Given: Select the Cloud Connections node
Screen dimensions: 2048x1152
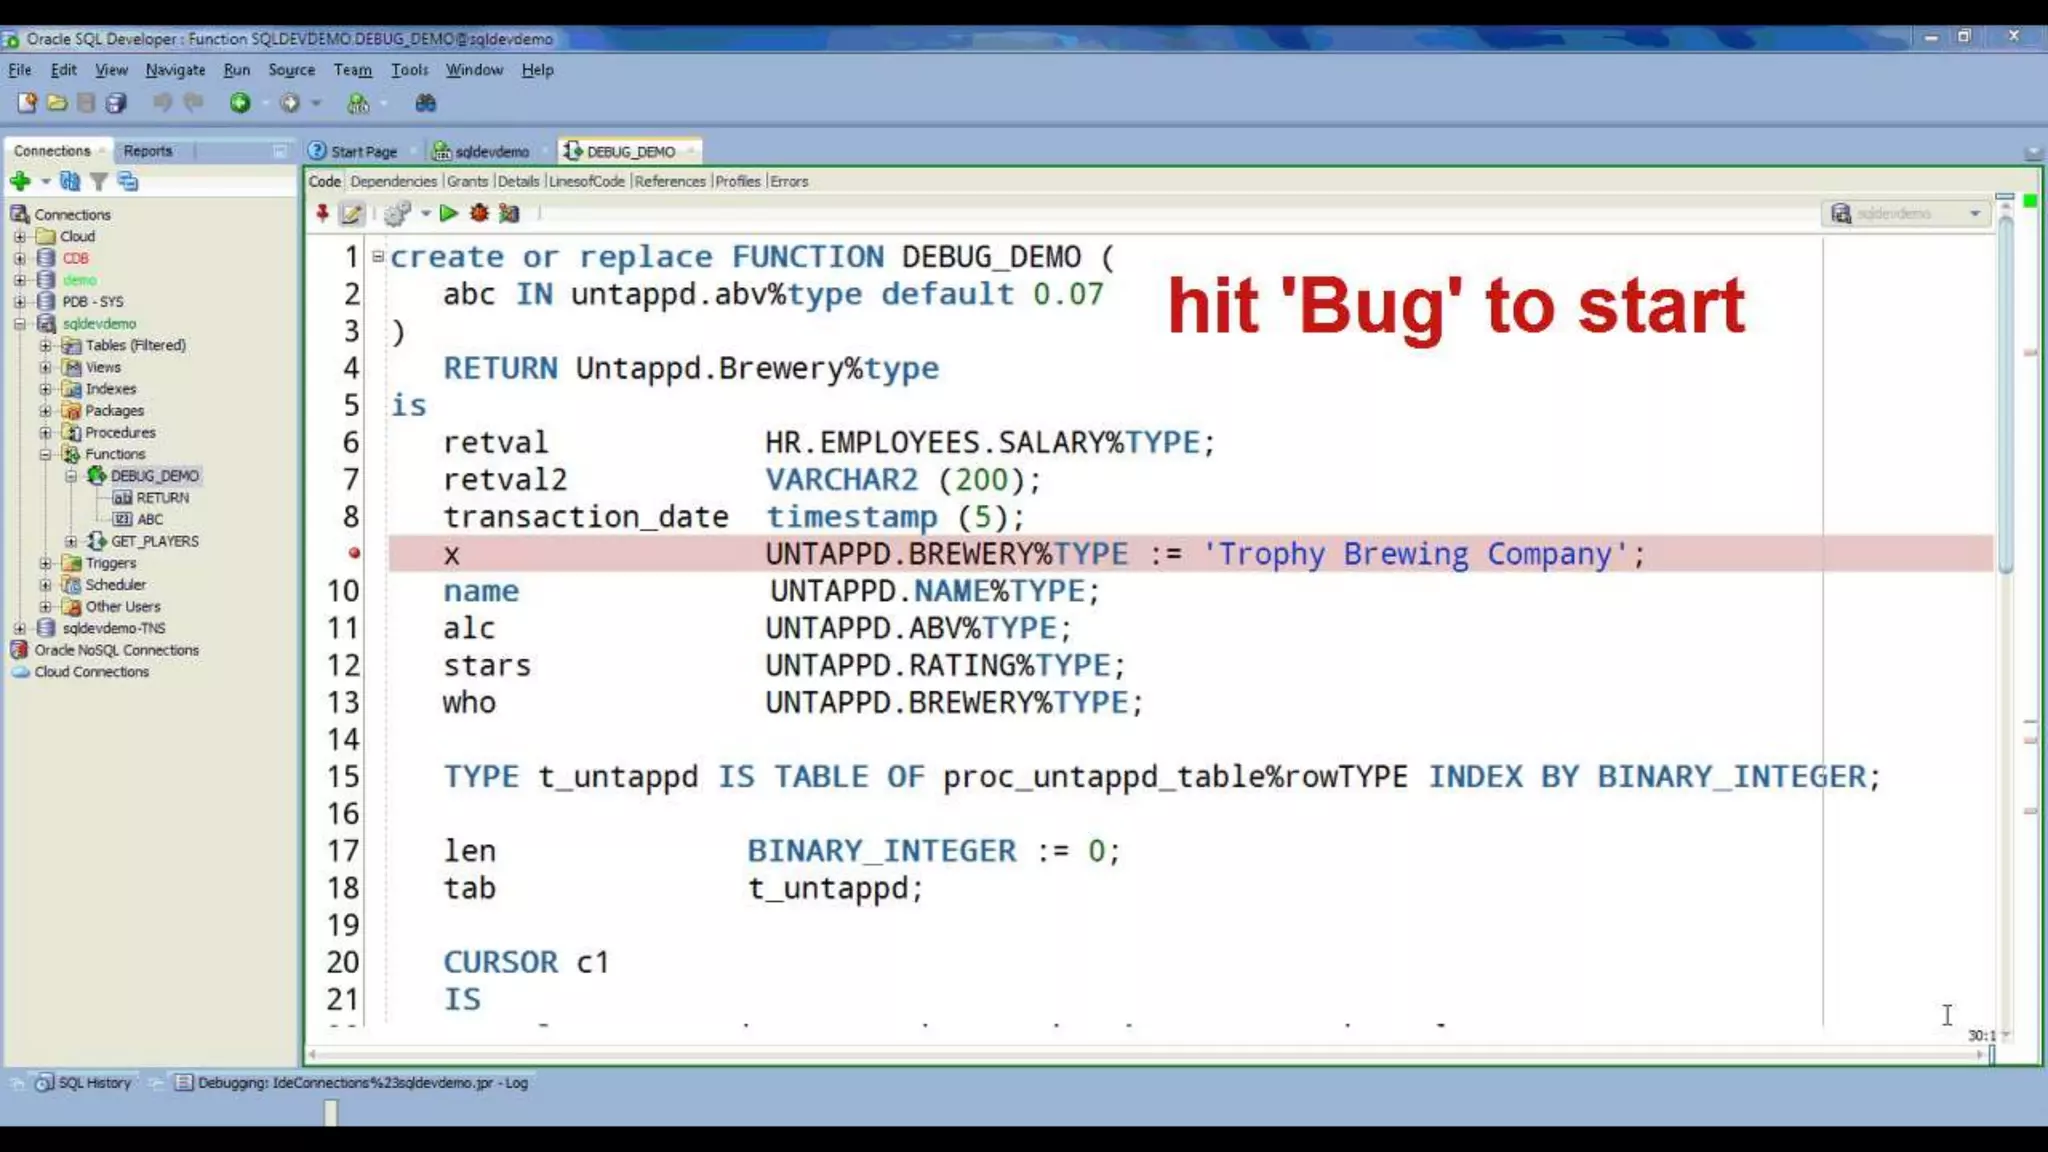Looking at the screenshot, I should coord(91,672).
